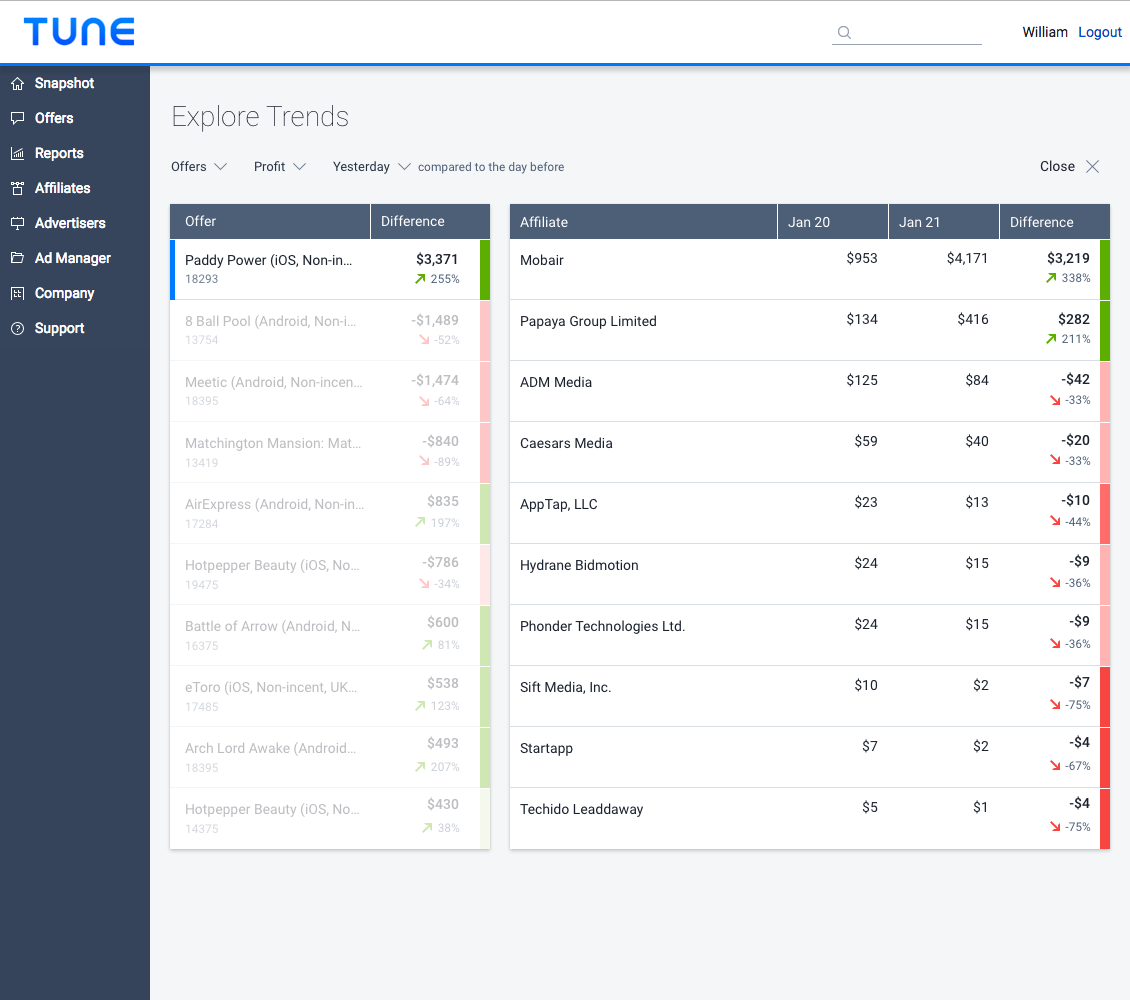The image size is (1130, 1000).
Task: Click the Advertisers monitor icon
Action: coord(18,223)
